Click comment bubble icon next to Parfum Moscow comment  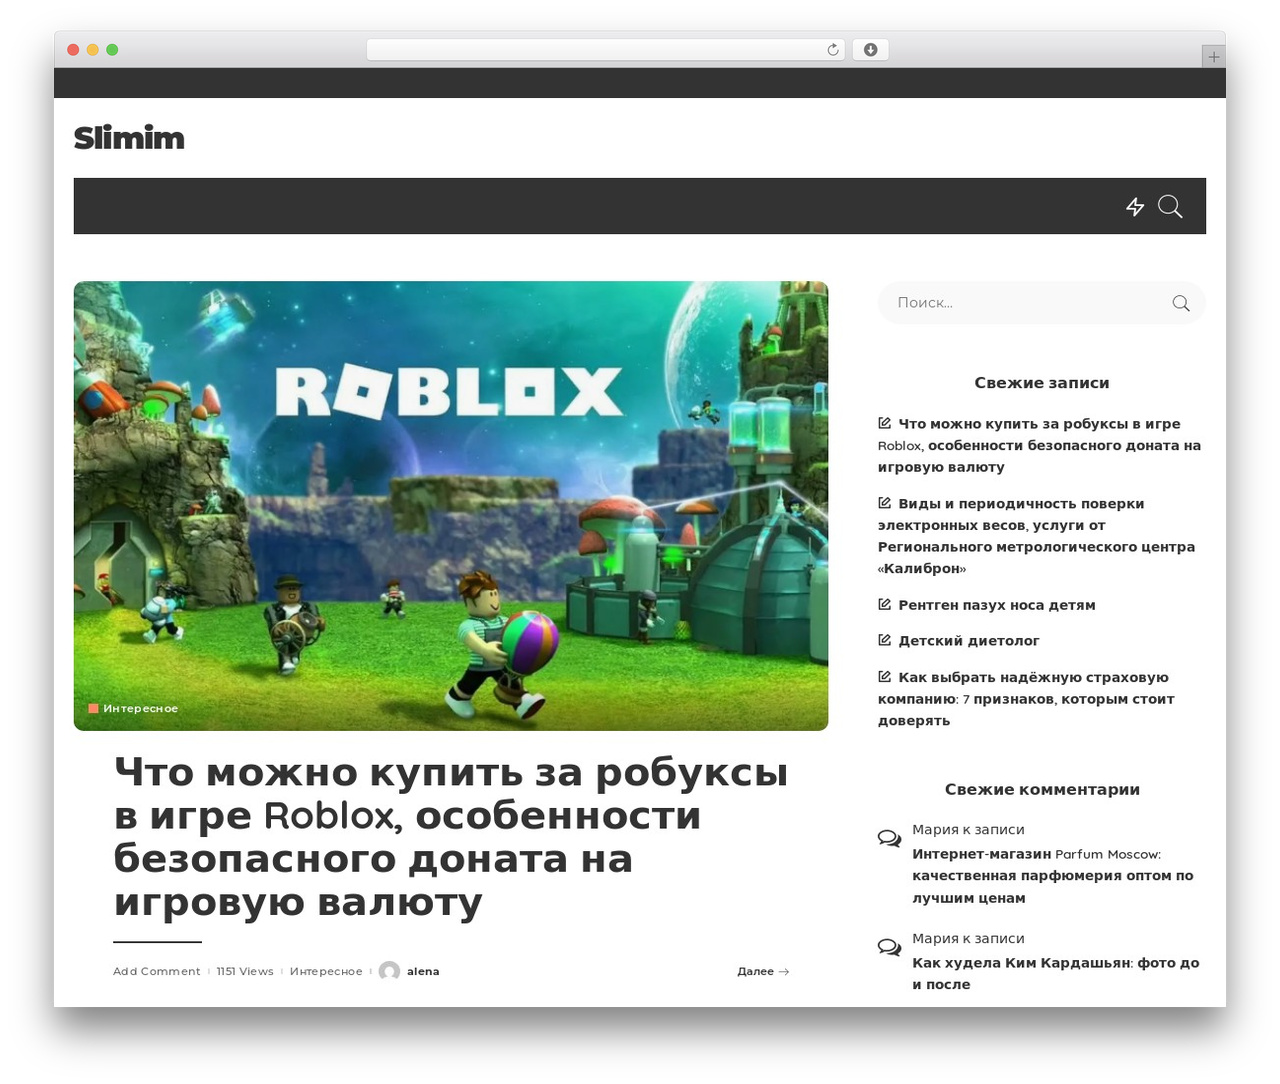point(889,838)
